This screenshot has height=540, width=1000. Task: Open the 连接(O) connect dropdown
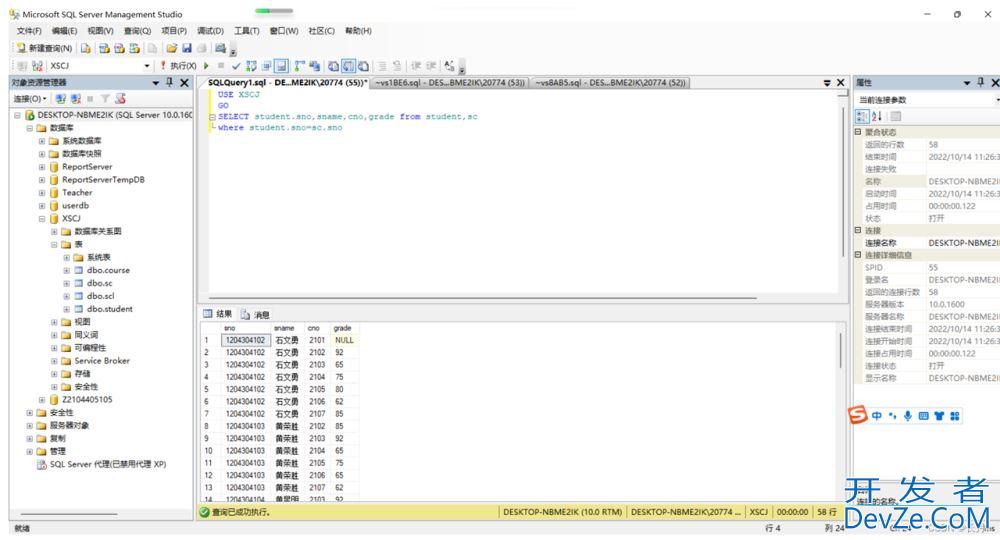point(30,99)
